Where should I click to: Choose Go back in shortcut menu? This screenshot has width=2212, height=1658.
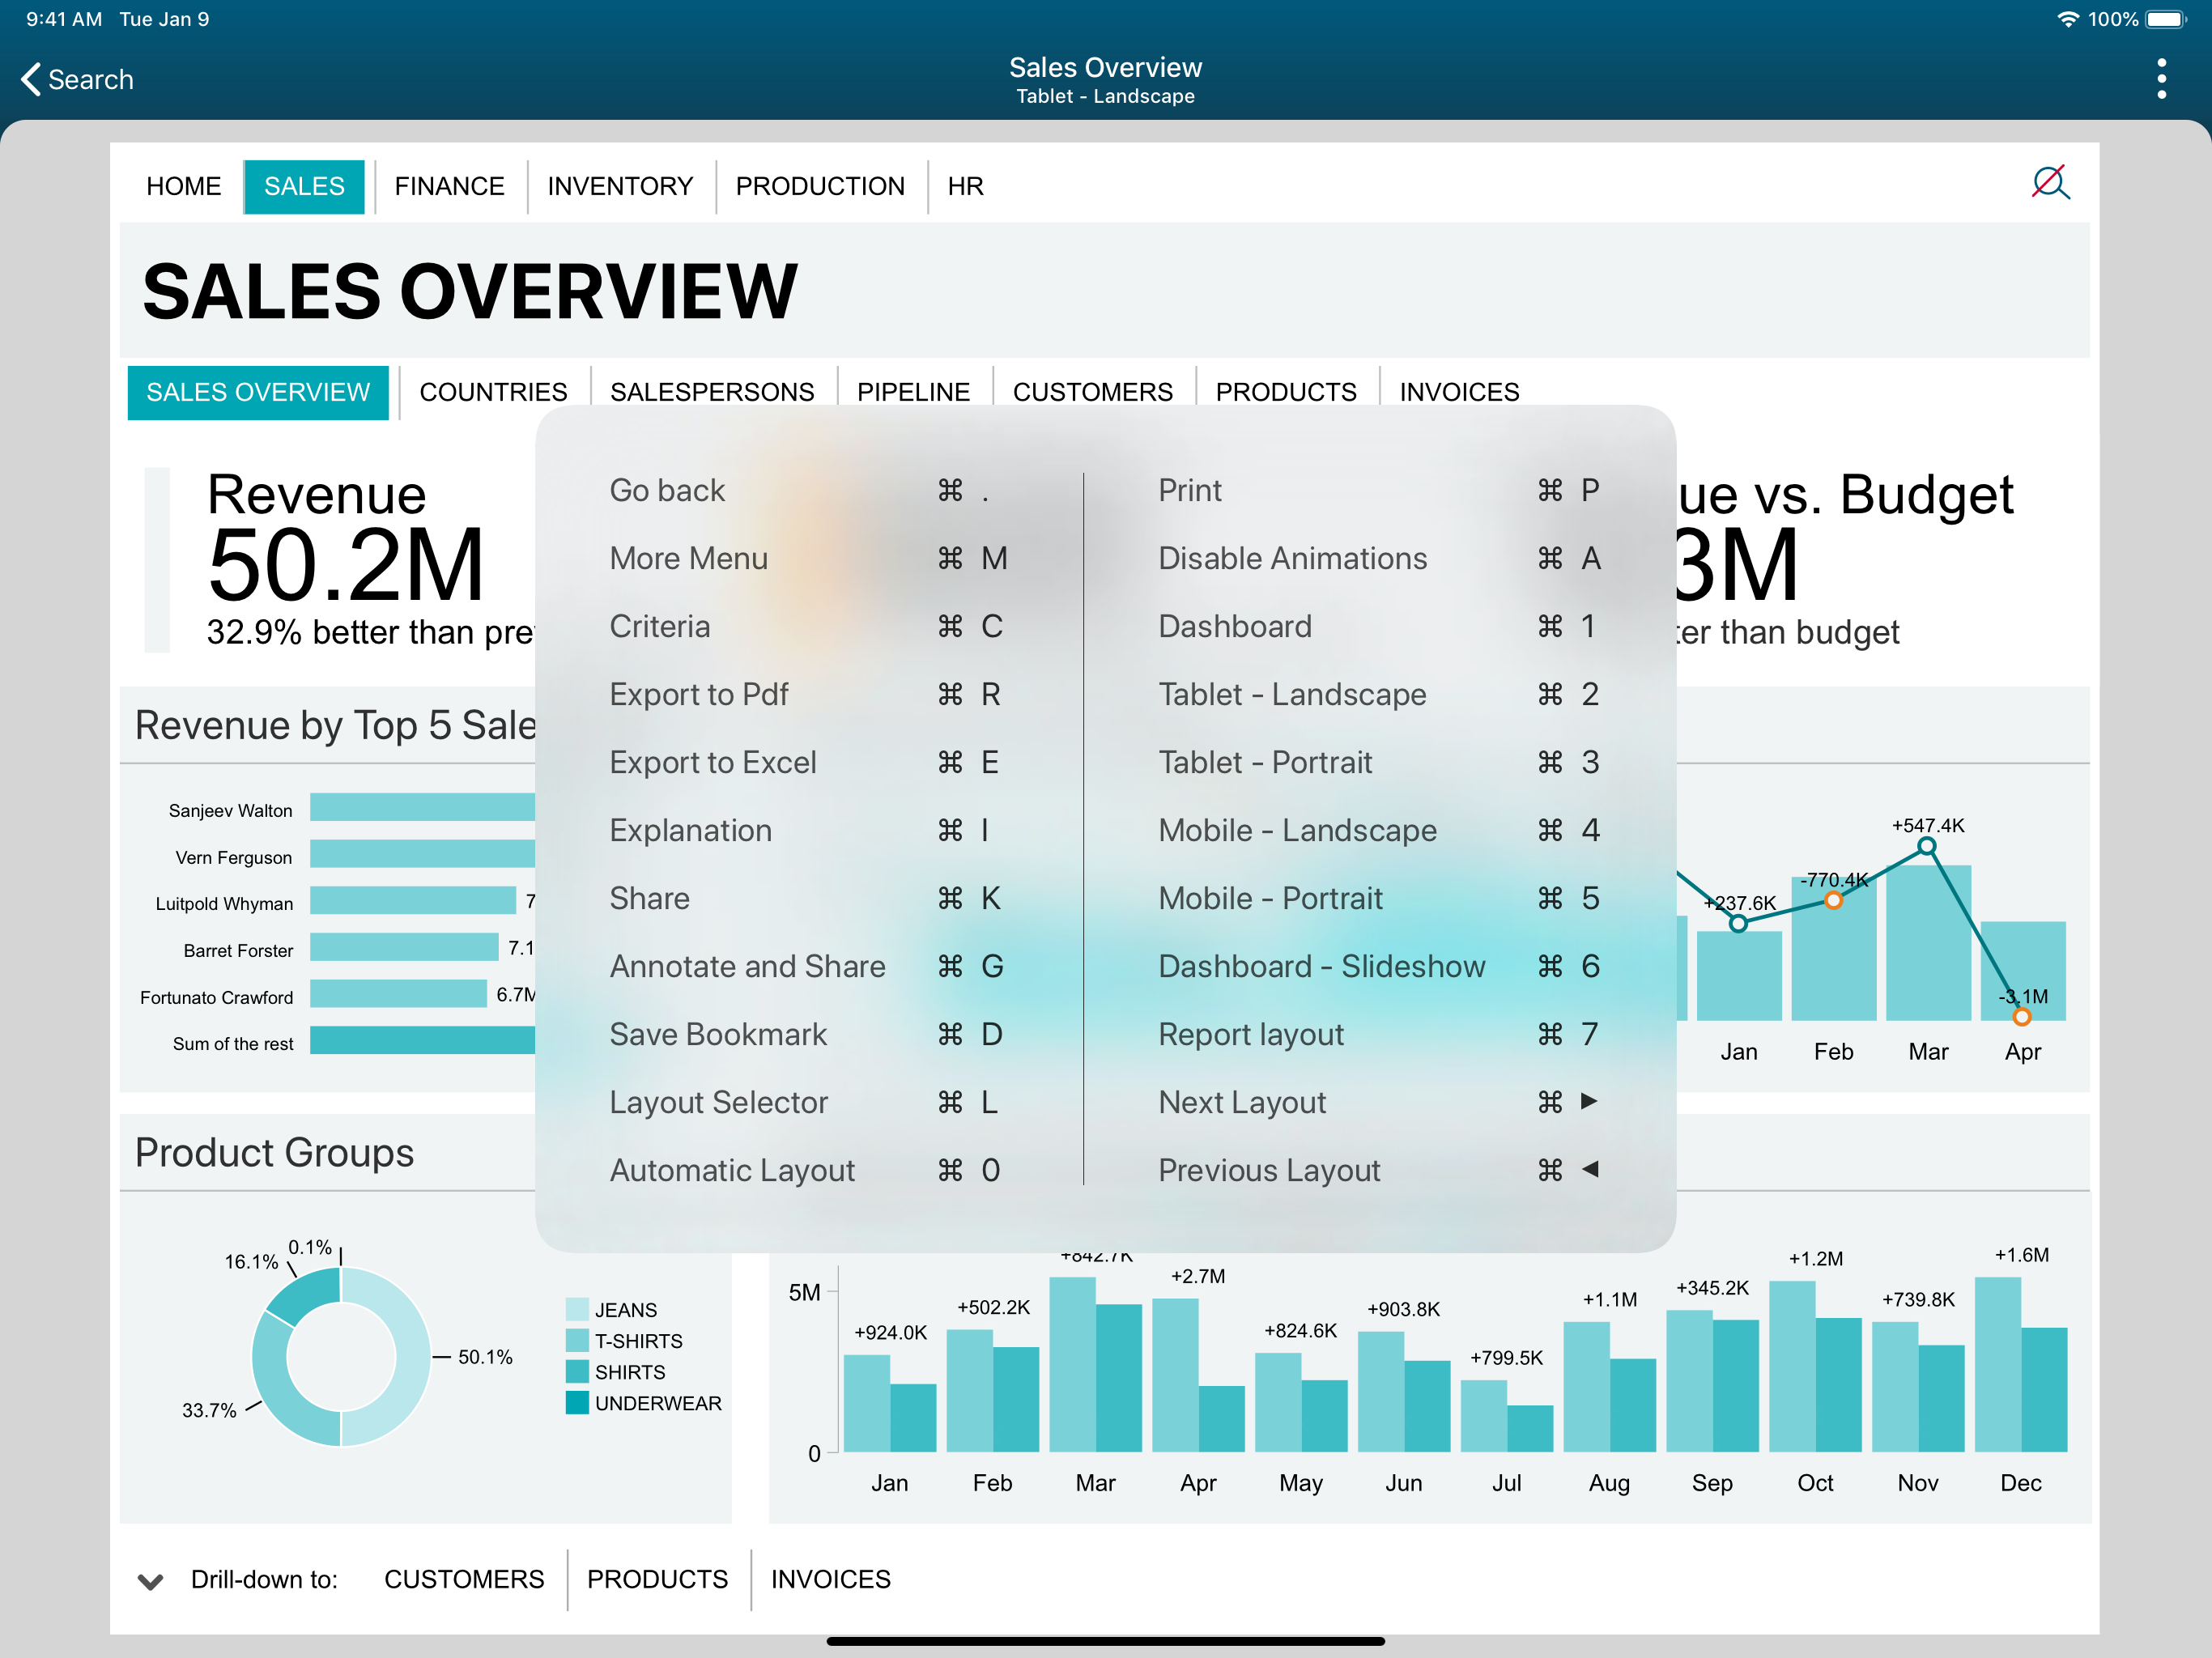(x=808, y=490)
